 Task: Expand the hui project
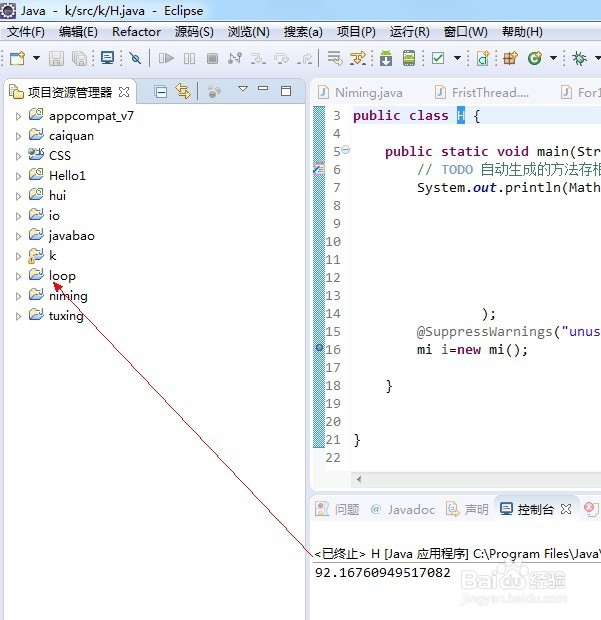tap(18, 196)
